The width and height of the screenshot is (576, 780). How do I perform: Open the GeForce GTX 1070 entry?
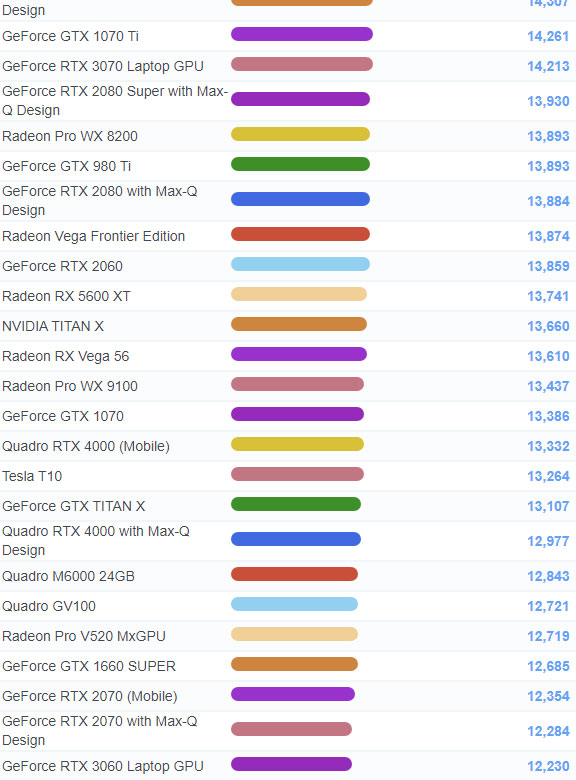[x=63, y=416]
